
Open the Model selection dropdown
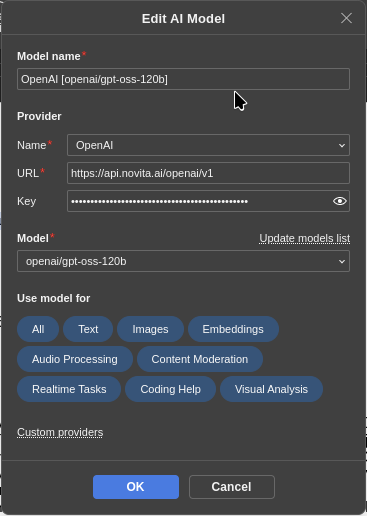pyautogui.click(x=183, y=261)
